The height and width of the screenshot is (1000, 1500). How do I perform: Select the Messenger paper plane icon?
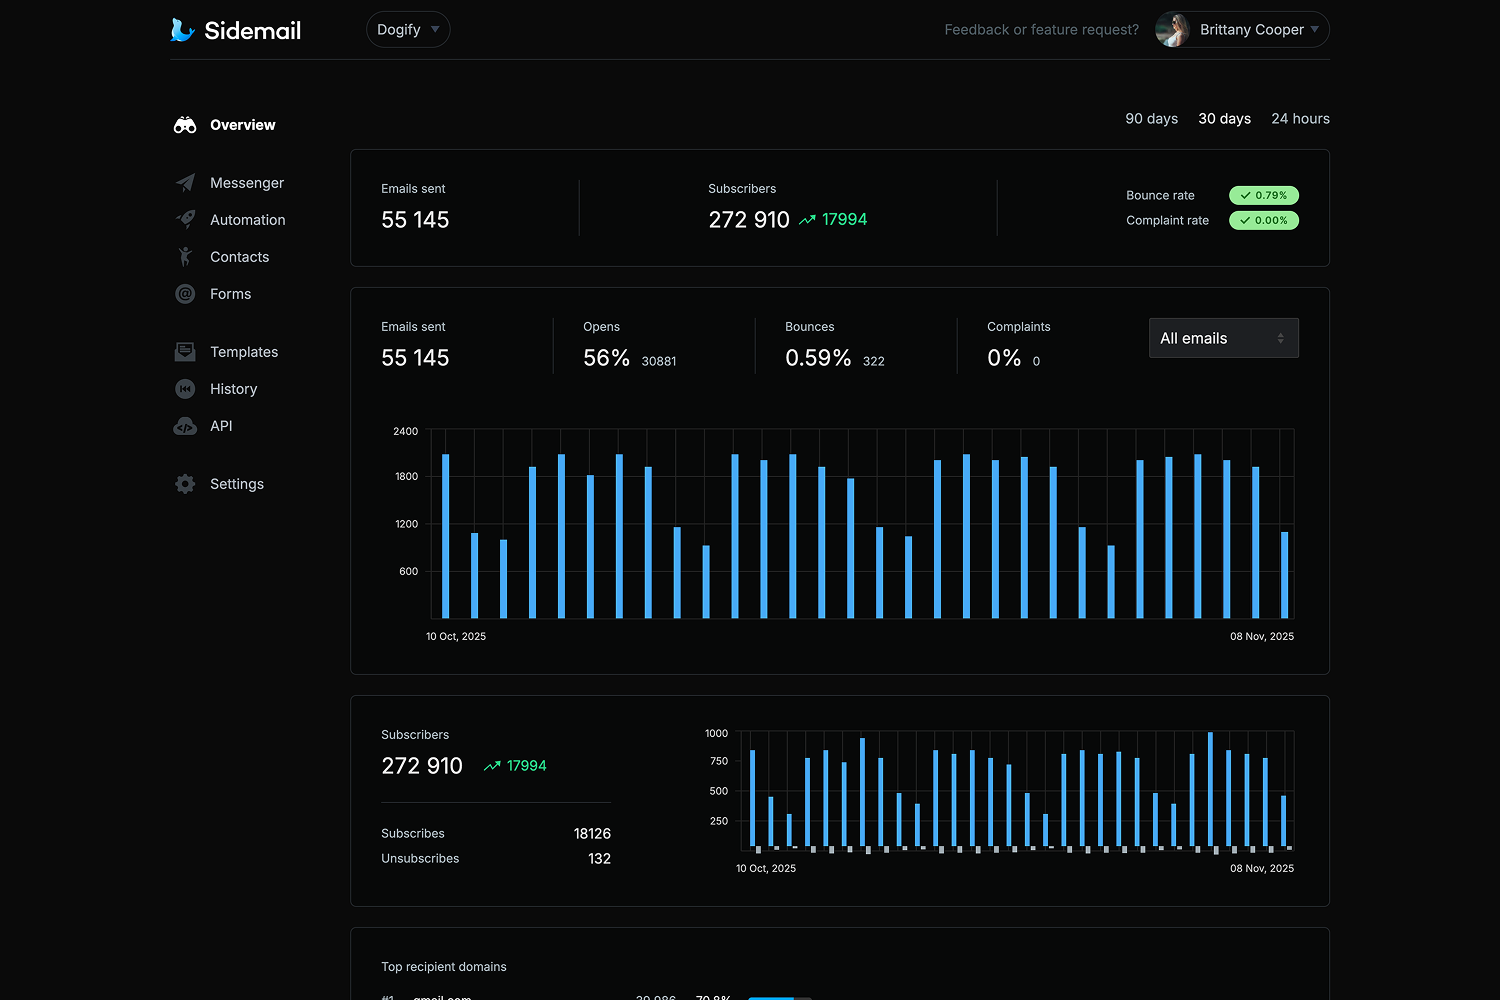click(185, 182)
